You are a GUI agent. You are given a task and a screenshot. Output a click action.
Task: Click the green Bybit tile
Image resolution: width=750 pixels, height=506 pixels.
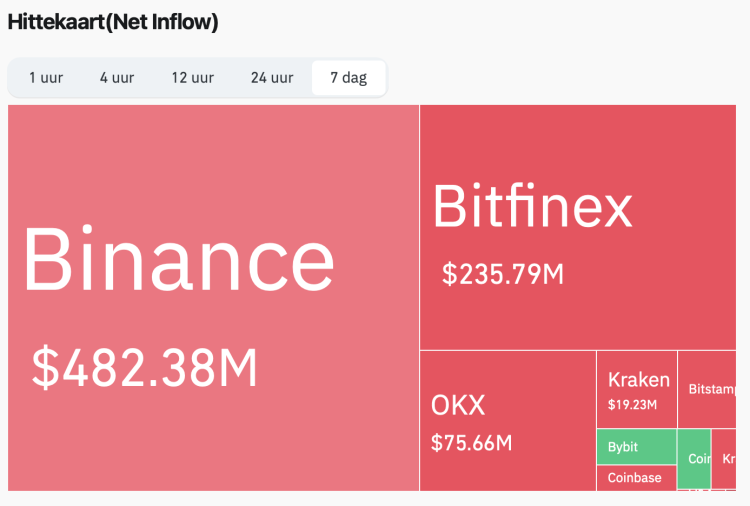click(636, 447)
